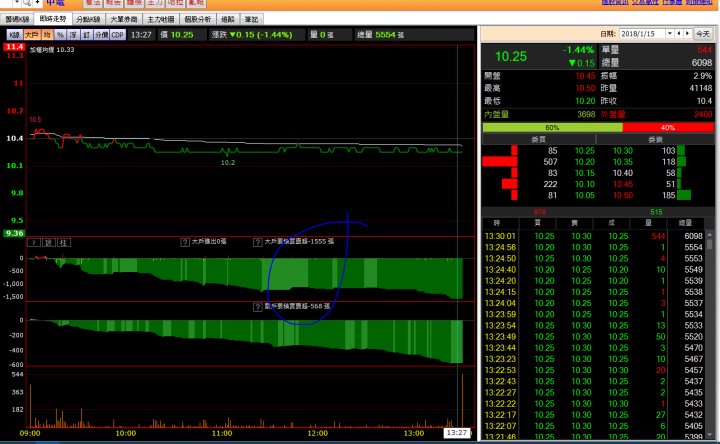The height and width of the screenshot is (444, 720).
Task: Open the 追蹤 tab
Action: coord(228,19)
